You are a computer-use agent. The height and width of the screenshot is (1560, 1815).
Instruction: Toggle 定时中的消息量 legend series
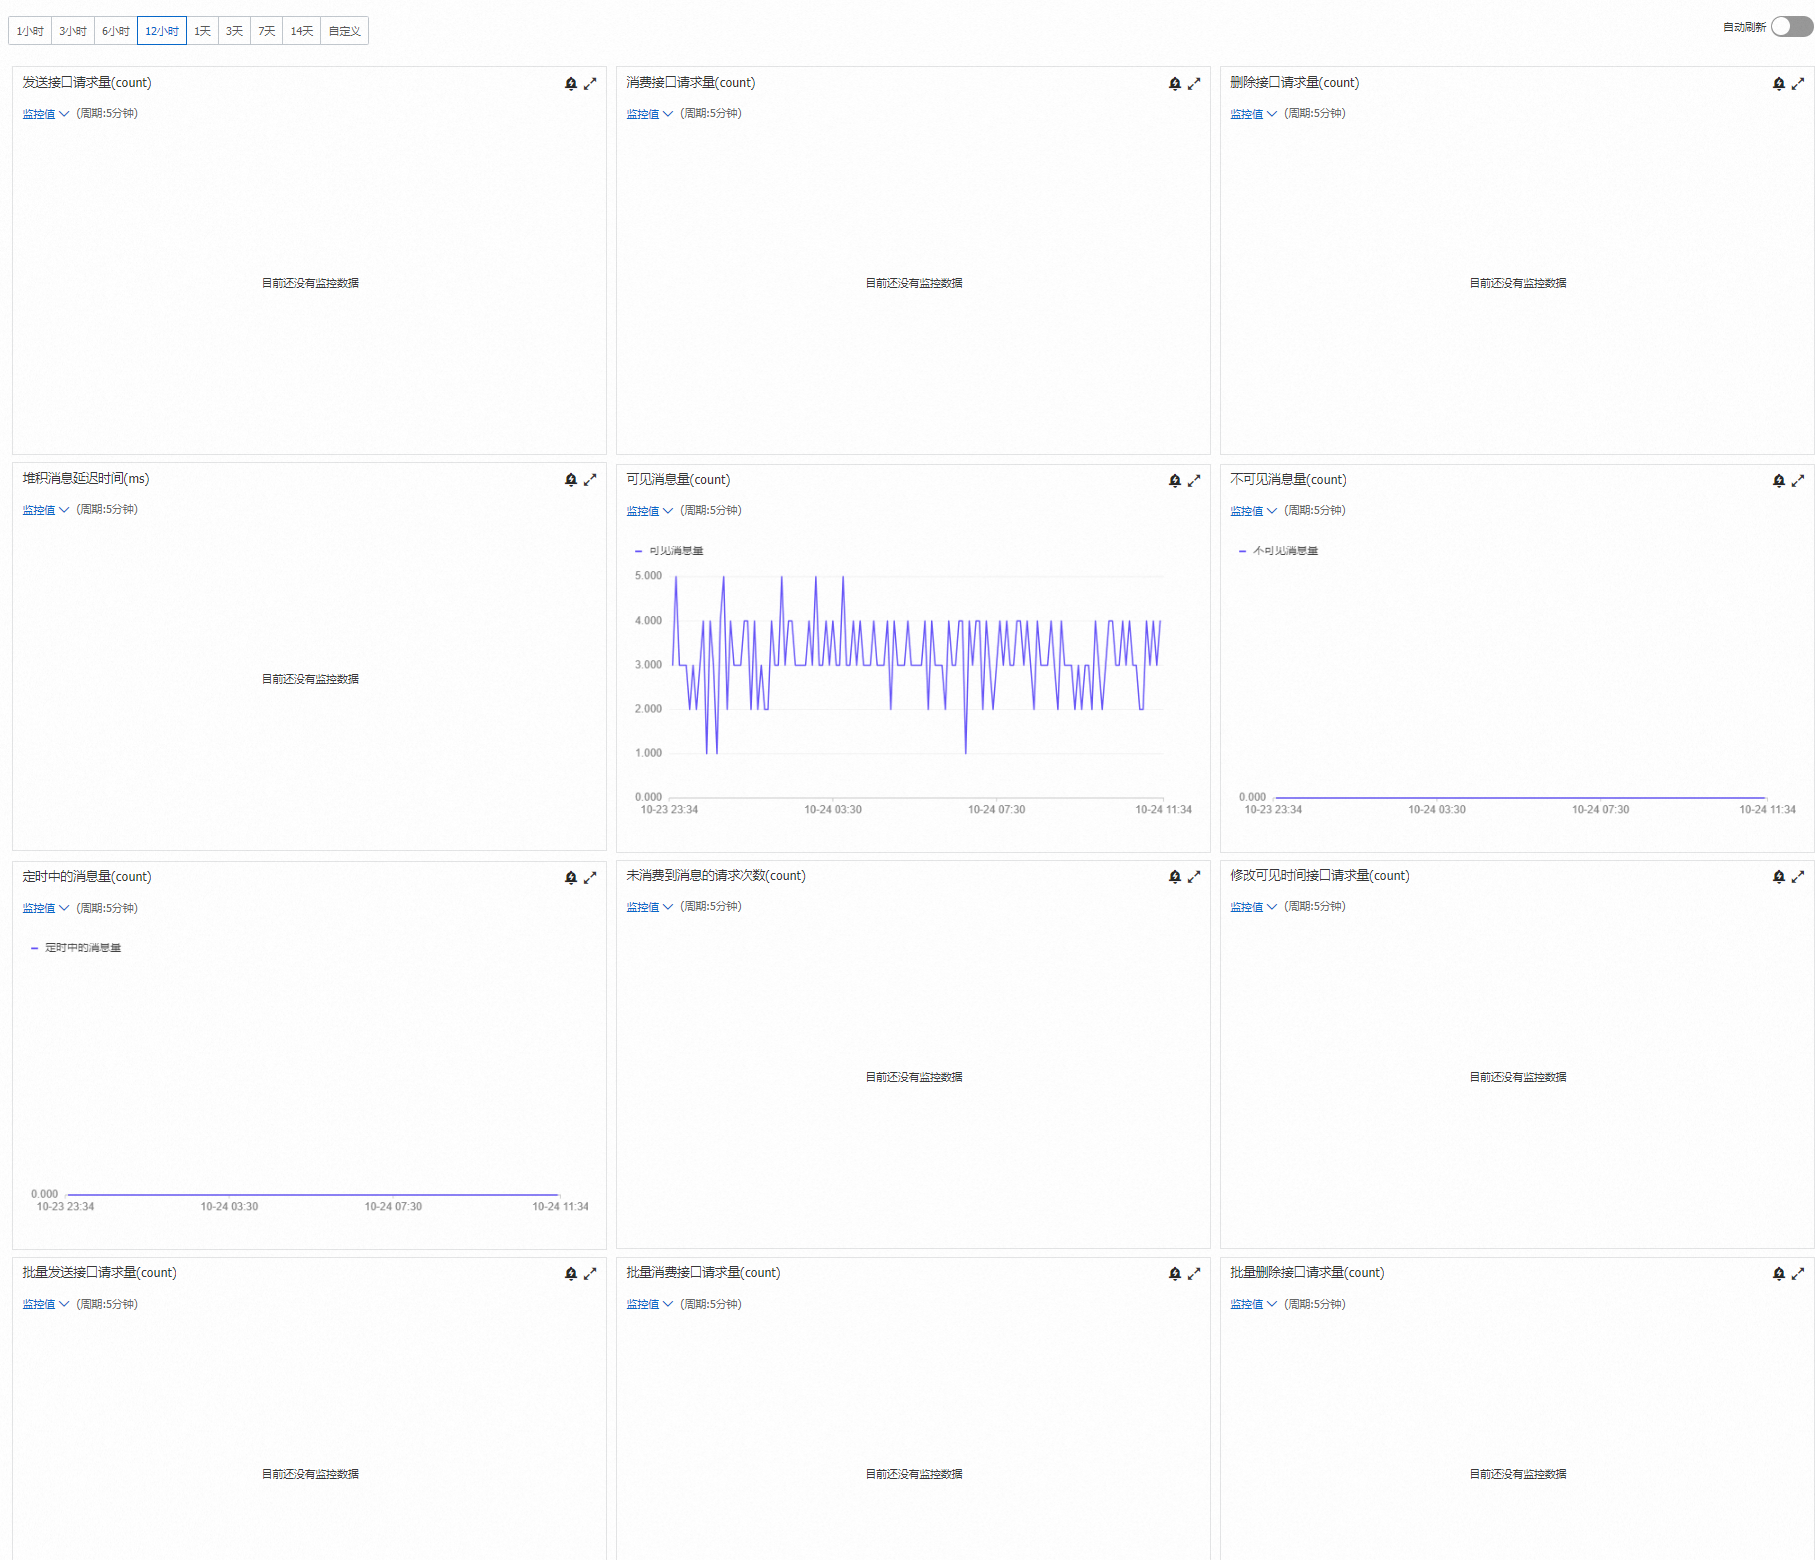pos(76,948)
